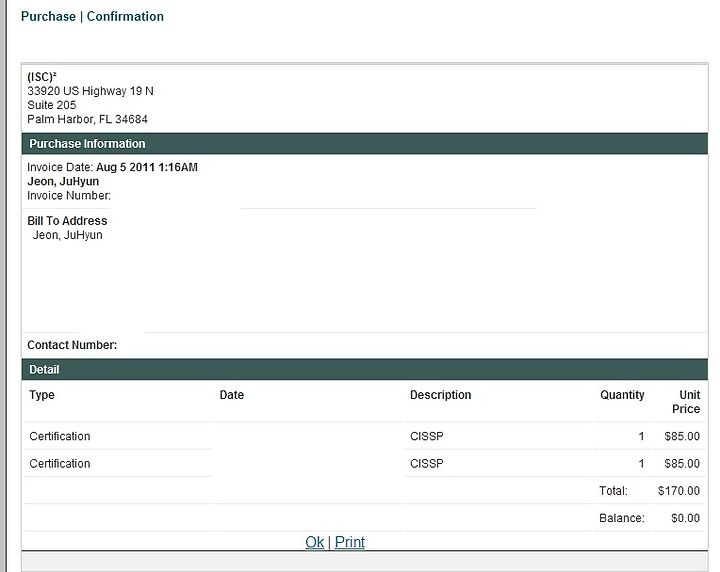Select the 'Contact Number:' label
This screenshot has height=572, width=720.
tap(72, 345)
